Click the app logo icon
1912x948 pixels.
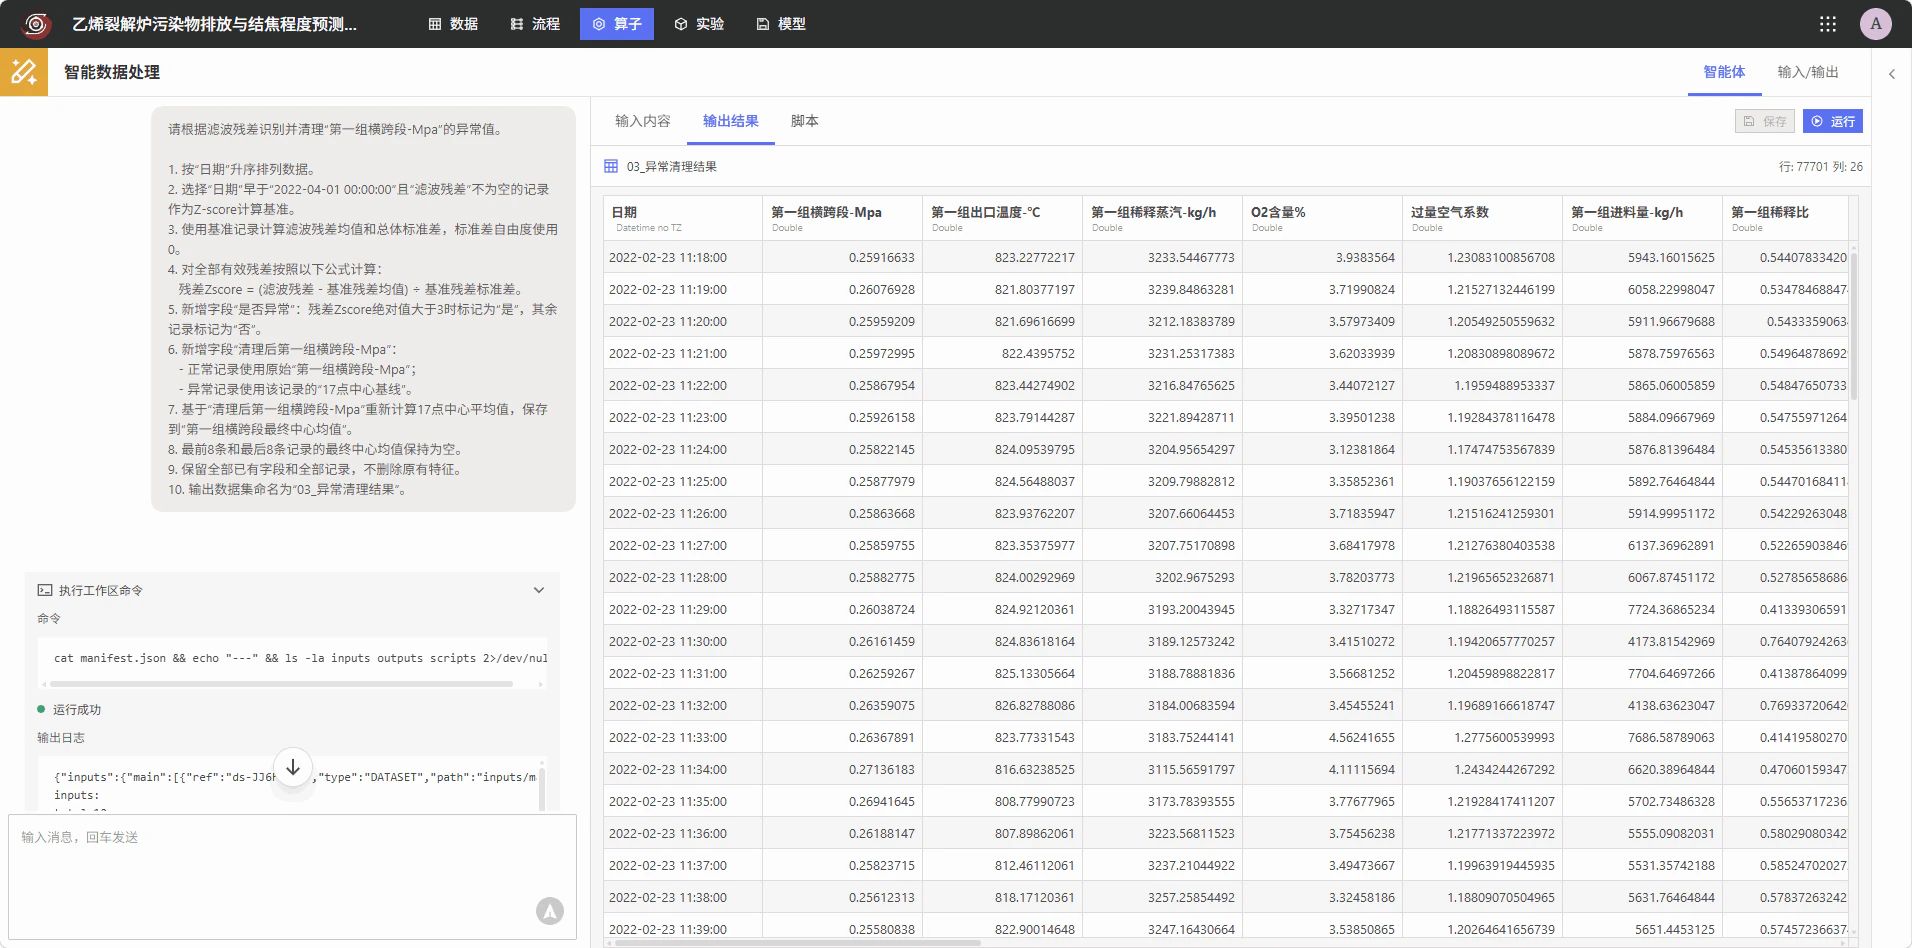36,24
